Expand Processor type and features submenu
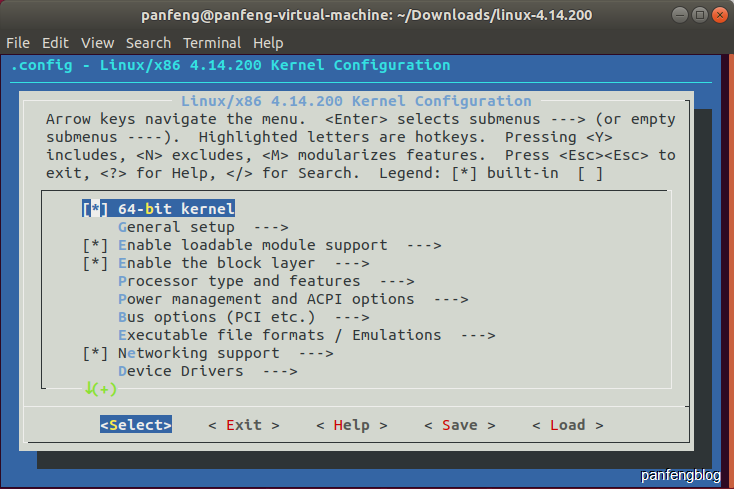734x489 pixels. pyautogui.click(x=266, y=281)
